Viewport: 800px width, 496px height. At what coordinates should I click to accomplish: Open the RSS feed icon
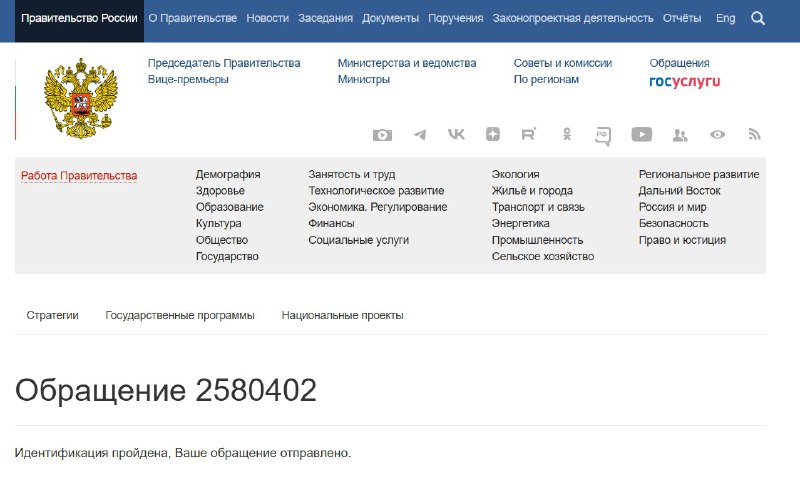[755, 134]
